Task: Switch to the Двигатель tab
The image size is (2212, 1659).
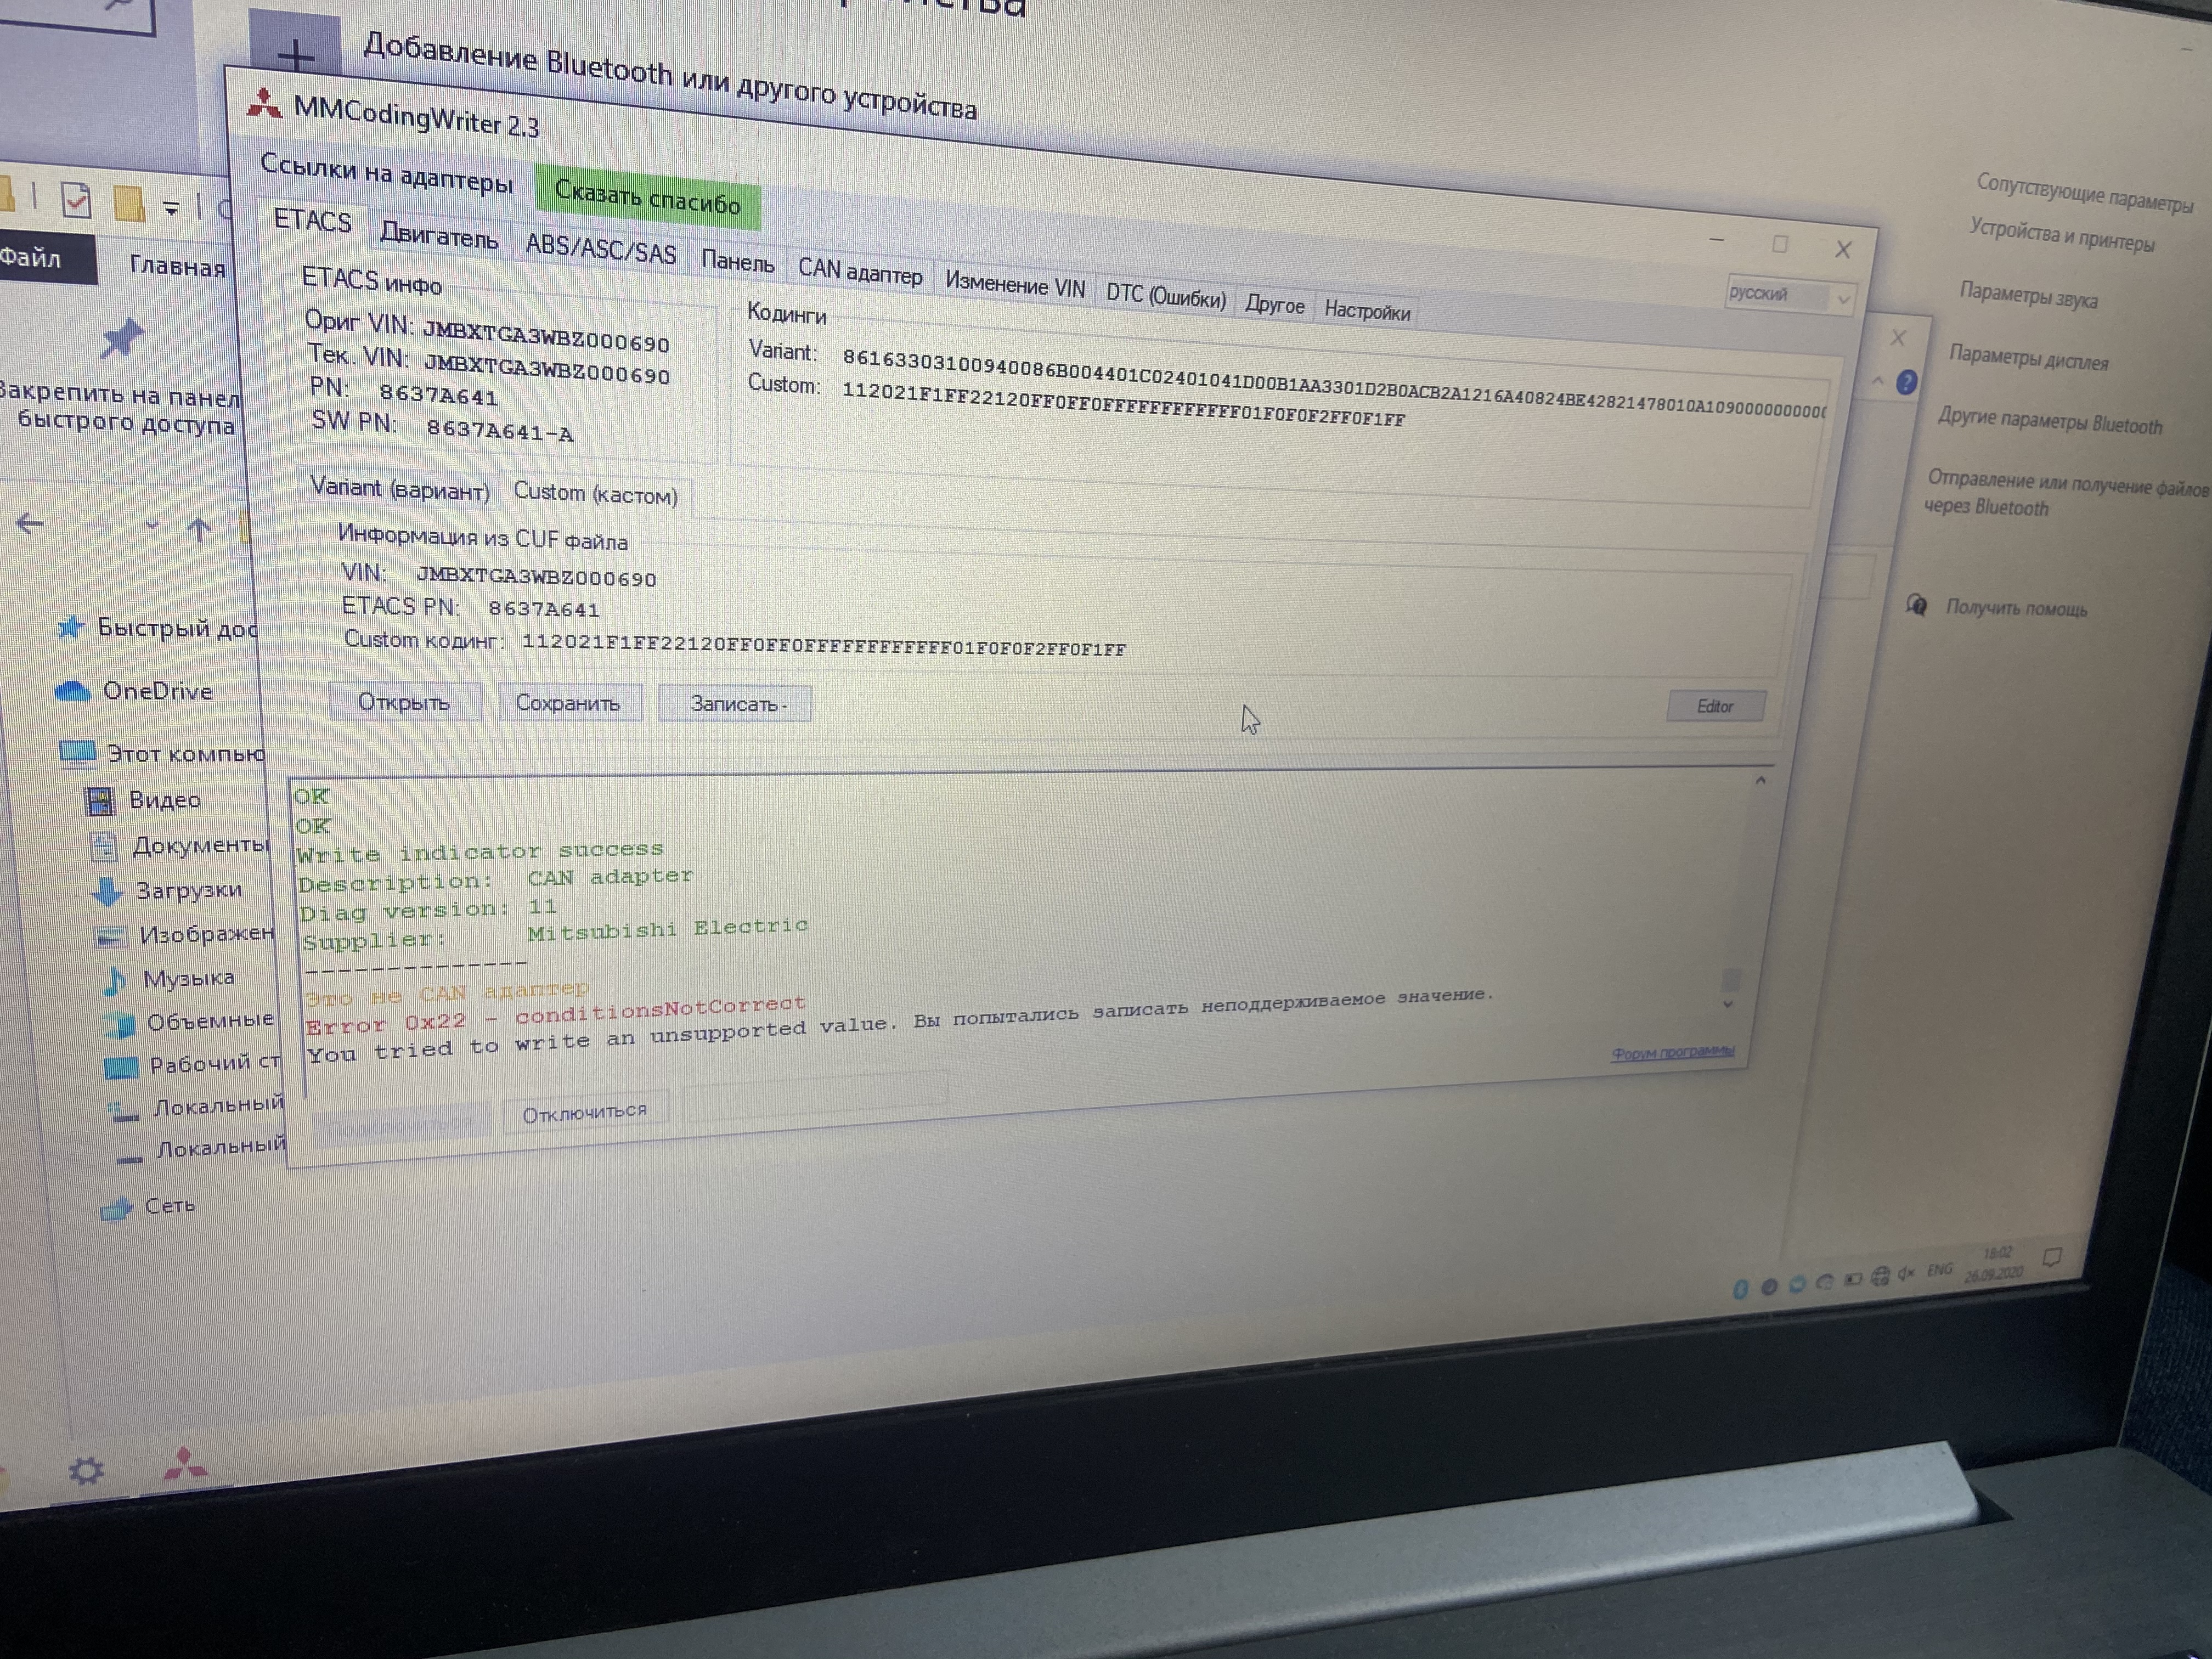Action: point(439,237)
